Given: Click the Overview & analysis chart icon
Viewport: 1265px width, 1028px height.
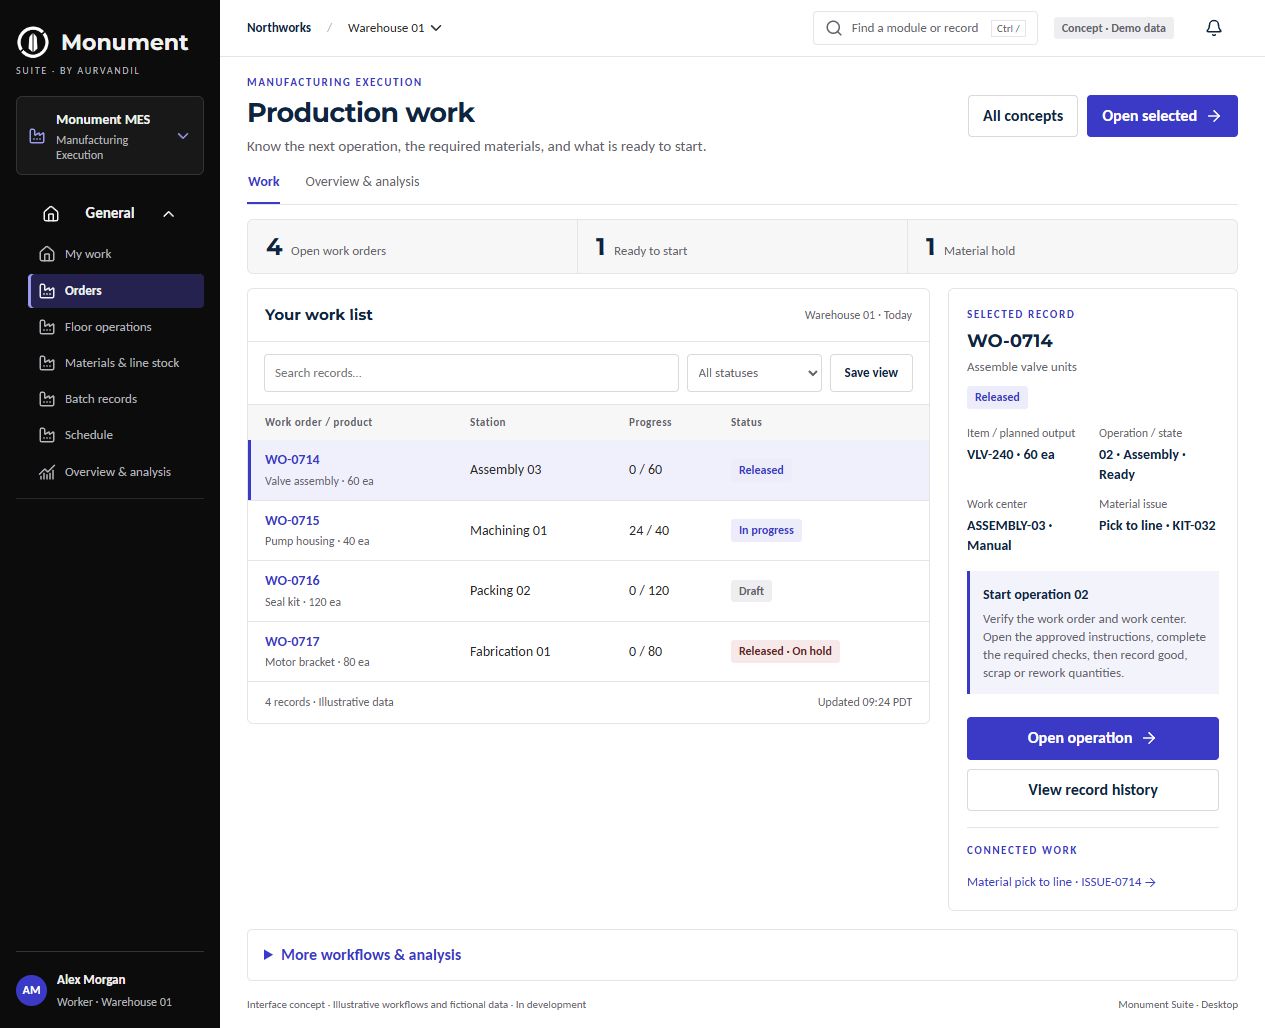Looking at the screenshot, I should click(x=47, y=472).
